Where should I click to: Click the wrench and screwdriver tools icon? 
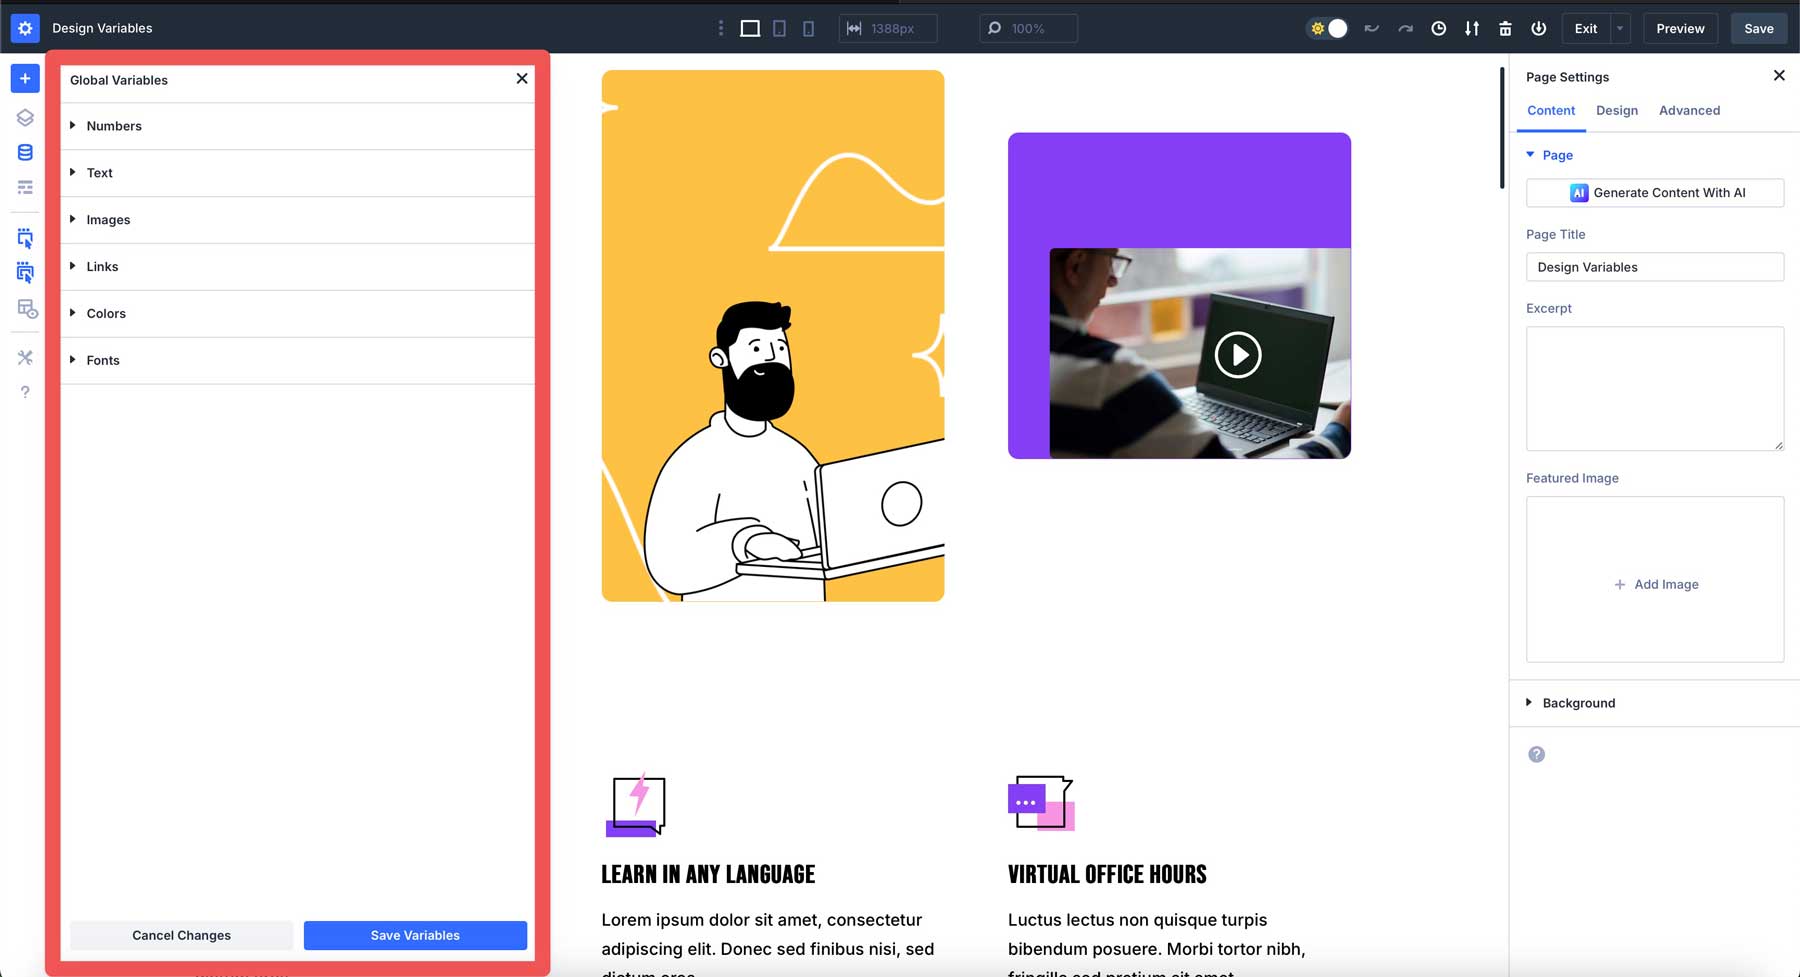(x=25, y=357)
